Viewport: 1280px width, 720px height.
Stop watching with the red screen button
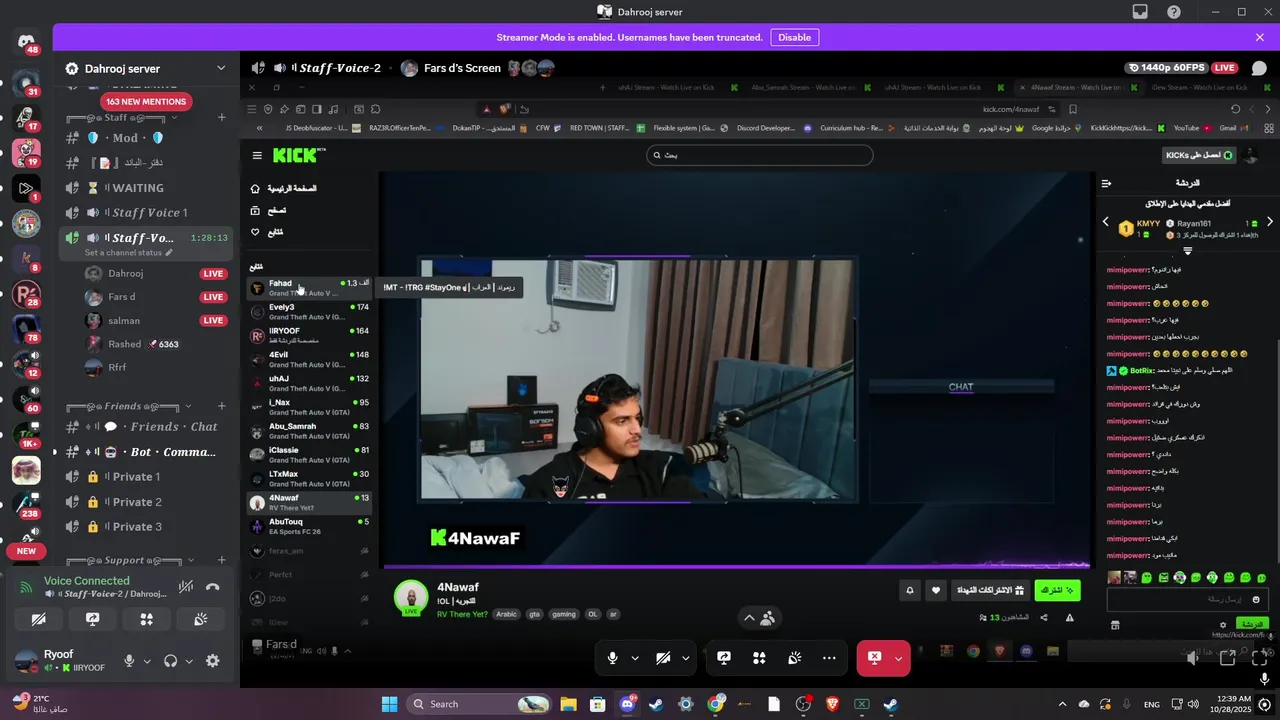tap(874, 658)
